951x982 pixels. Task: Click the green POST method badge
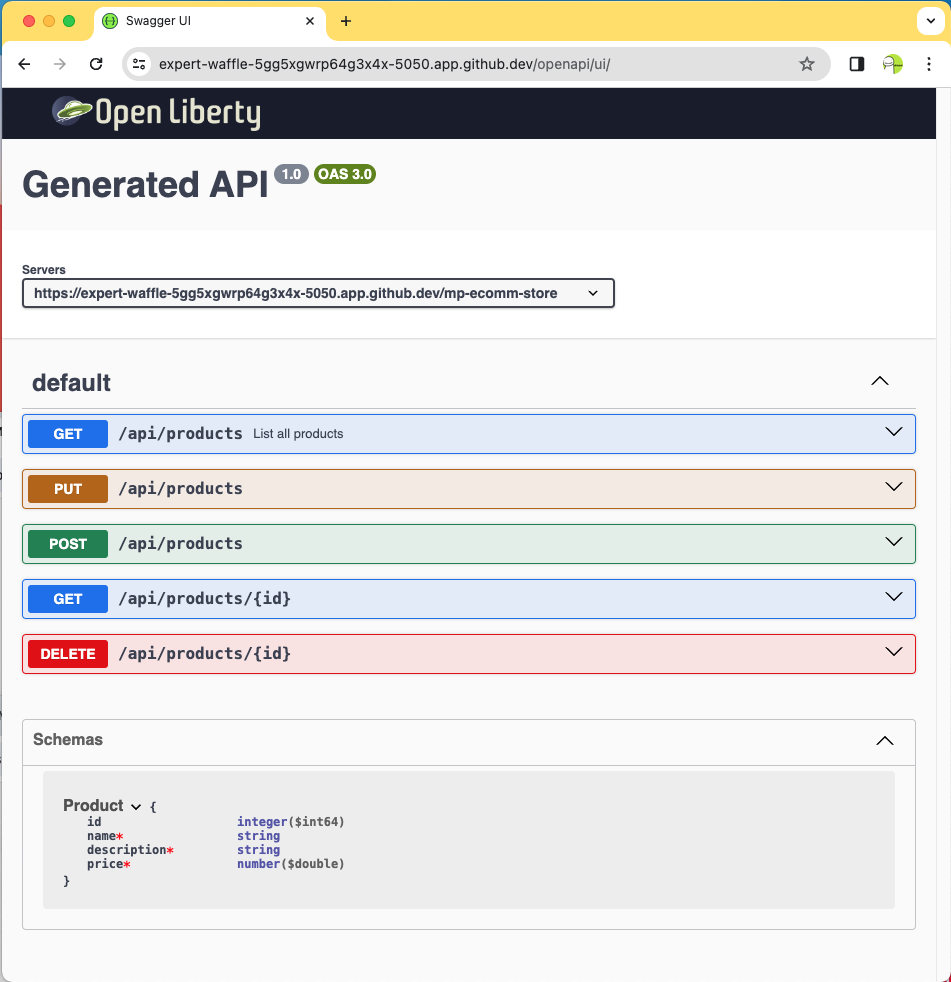pos(68,544)
